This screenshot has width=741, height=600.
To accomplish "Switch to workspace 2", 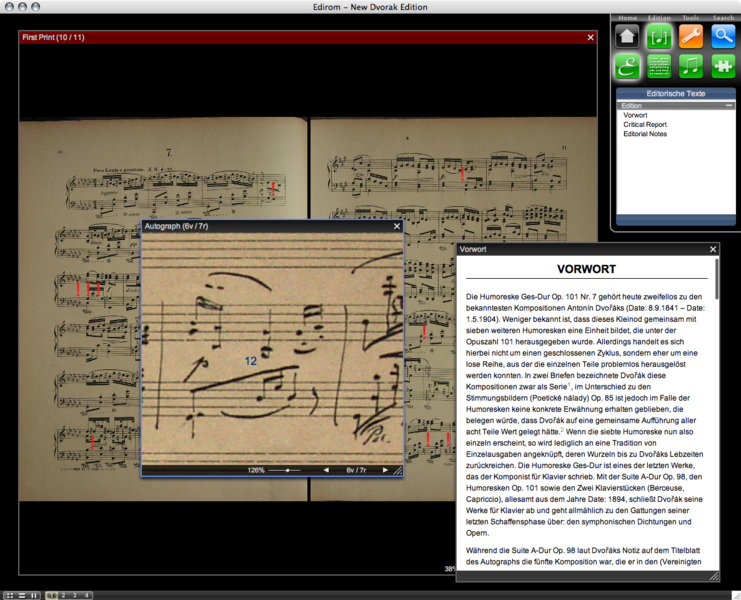I will (x=63, y=595).
